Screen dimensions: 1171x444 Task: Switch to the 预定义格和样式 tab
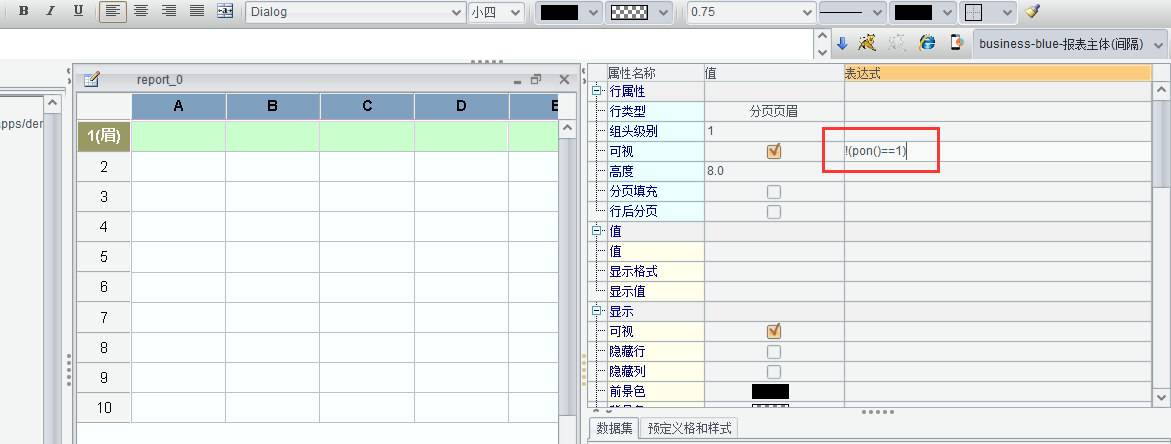[689, 428]
